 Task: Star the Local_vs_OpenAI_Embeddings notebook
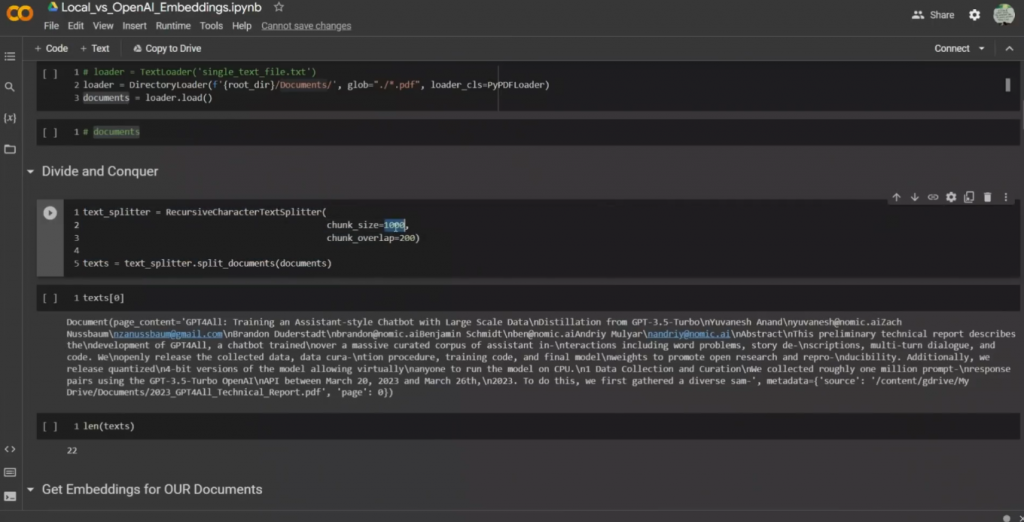tap(279, 7)
